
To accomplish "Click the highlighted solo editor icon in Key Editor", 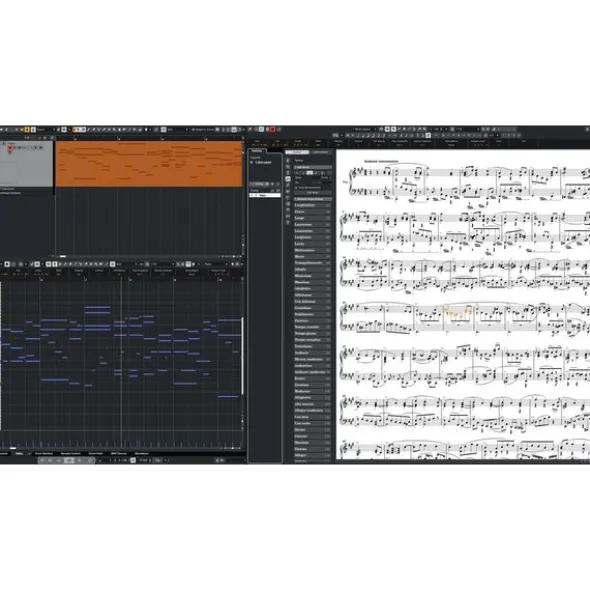I will (7, 264).
